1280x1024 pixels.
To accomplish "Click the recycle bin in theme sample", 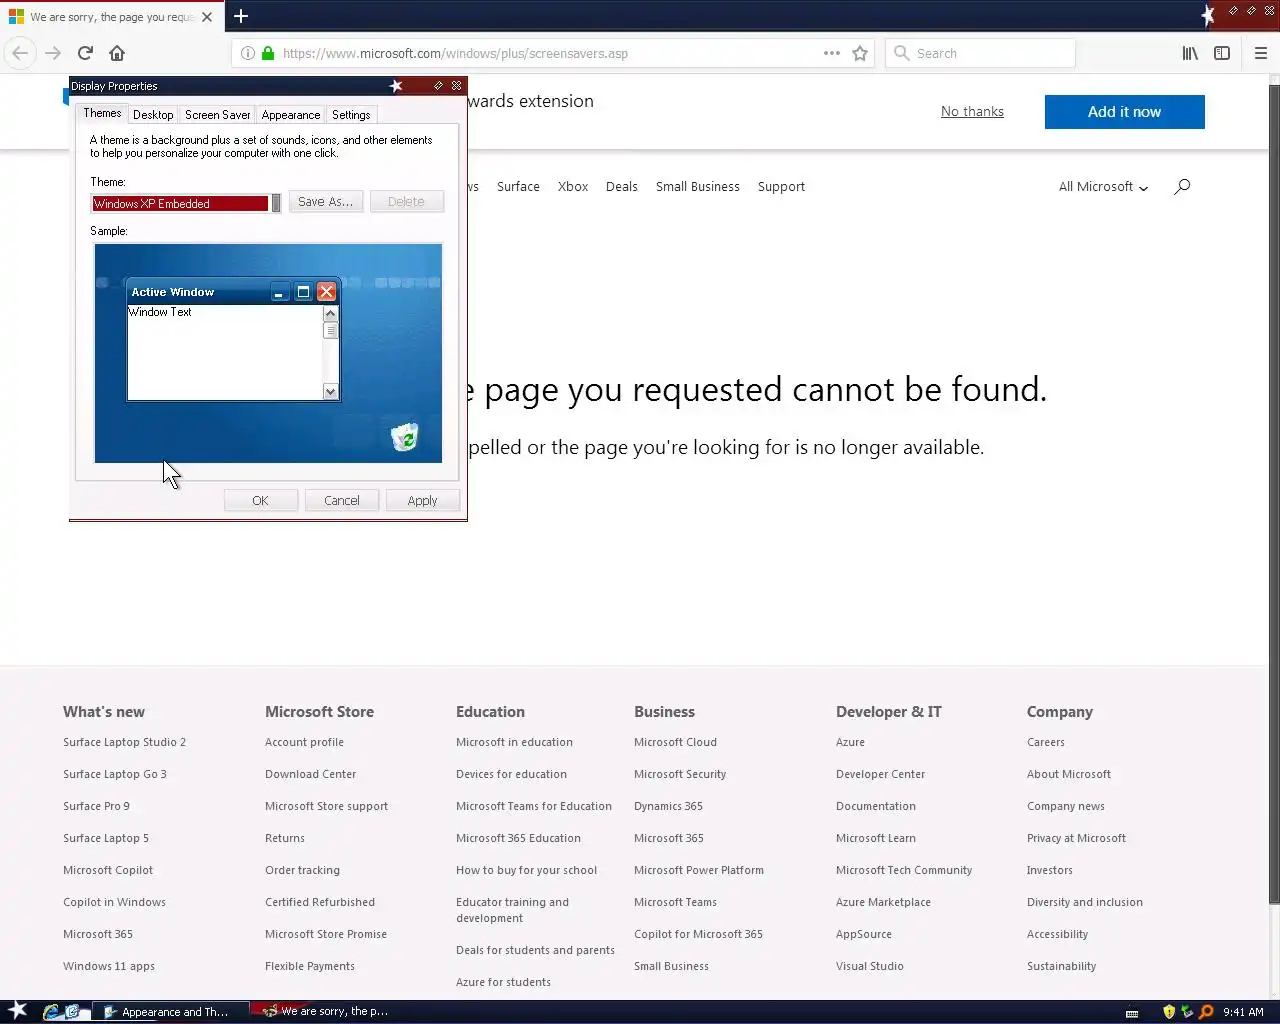I will click(x=404, y=437).
